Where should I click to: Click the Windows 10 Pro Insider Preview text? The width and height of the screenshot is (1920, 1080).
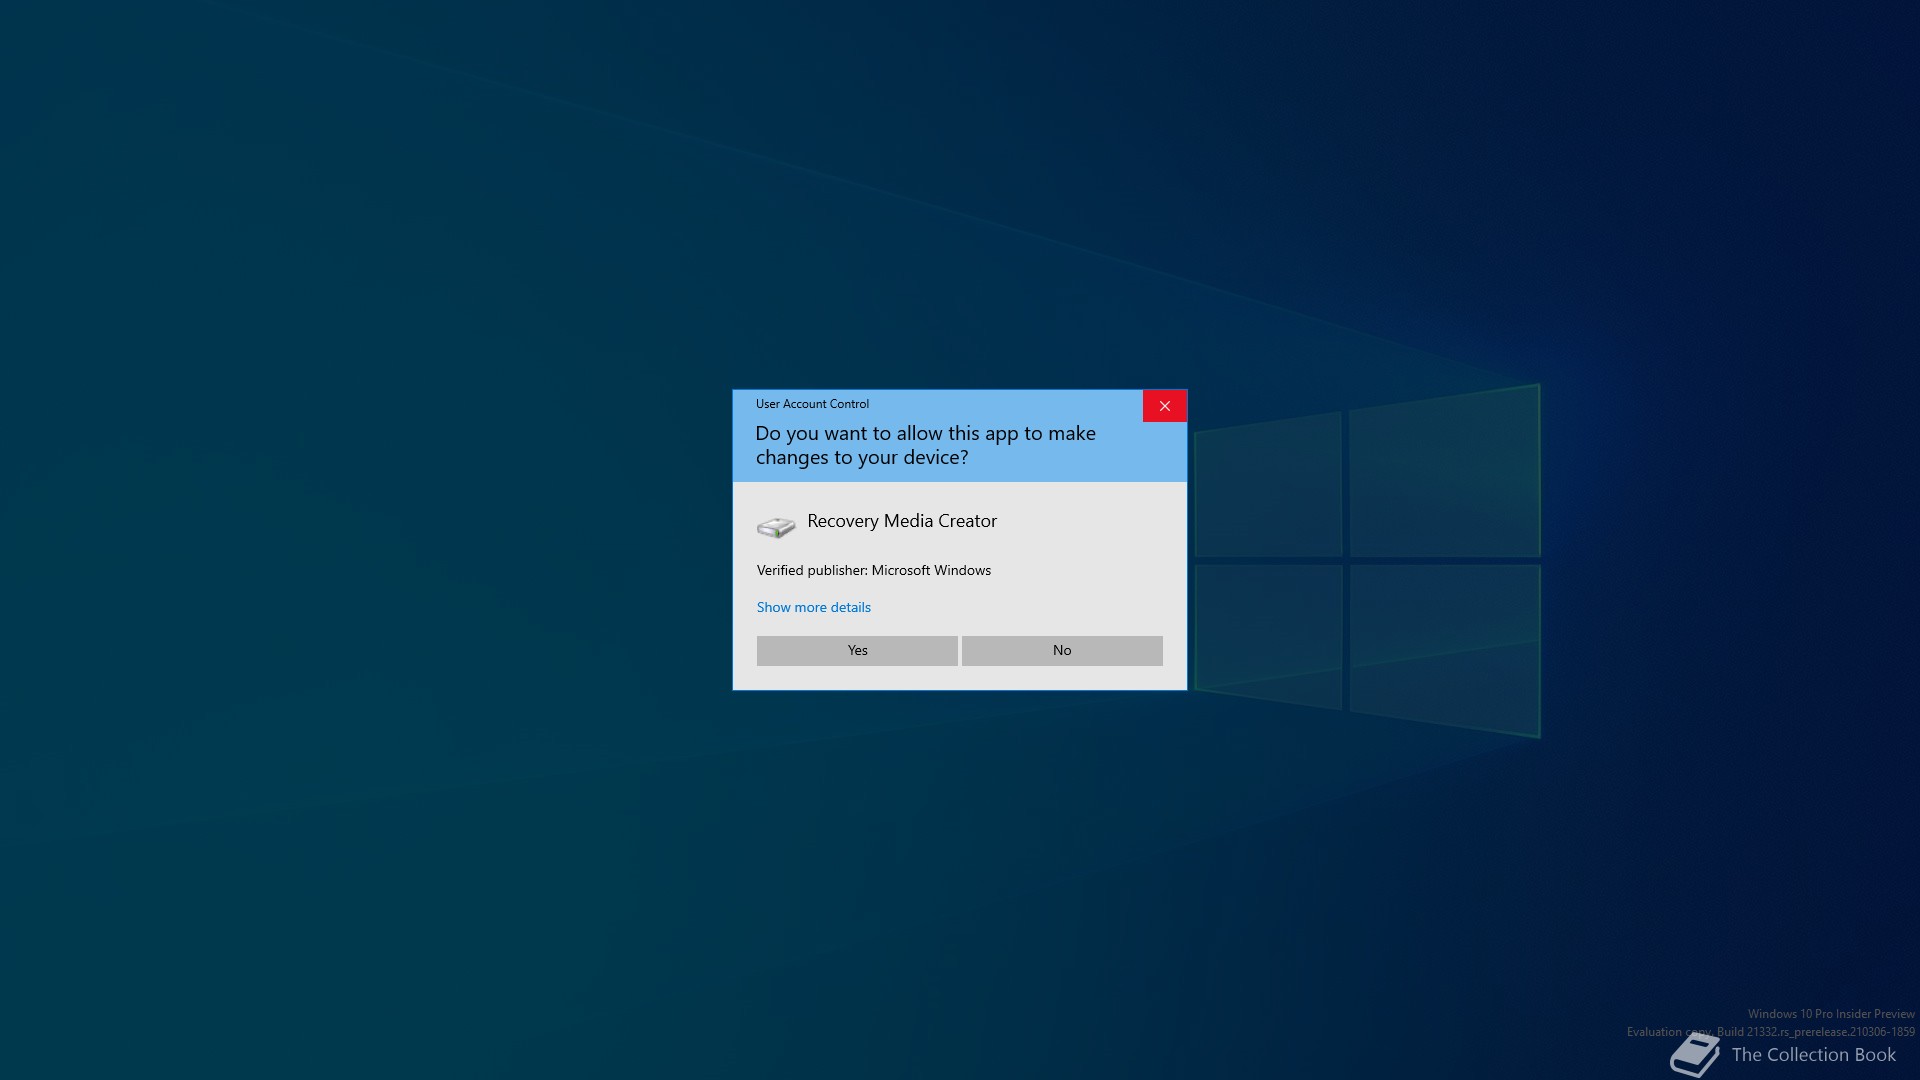pyautogui.click(x=1830, y=1014)
